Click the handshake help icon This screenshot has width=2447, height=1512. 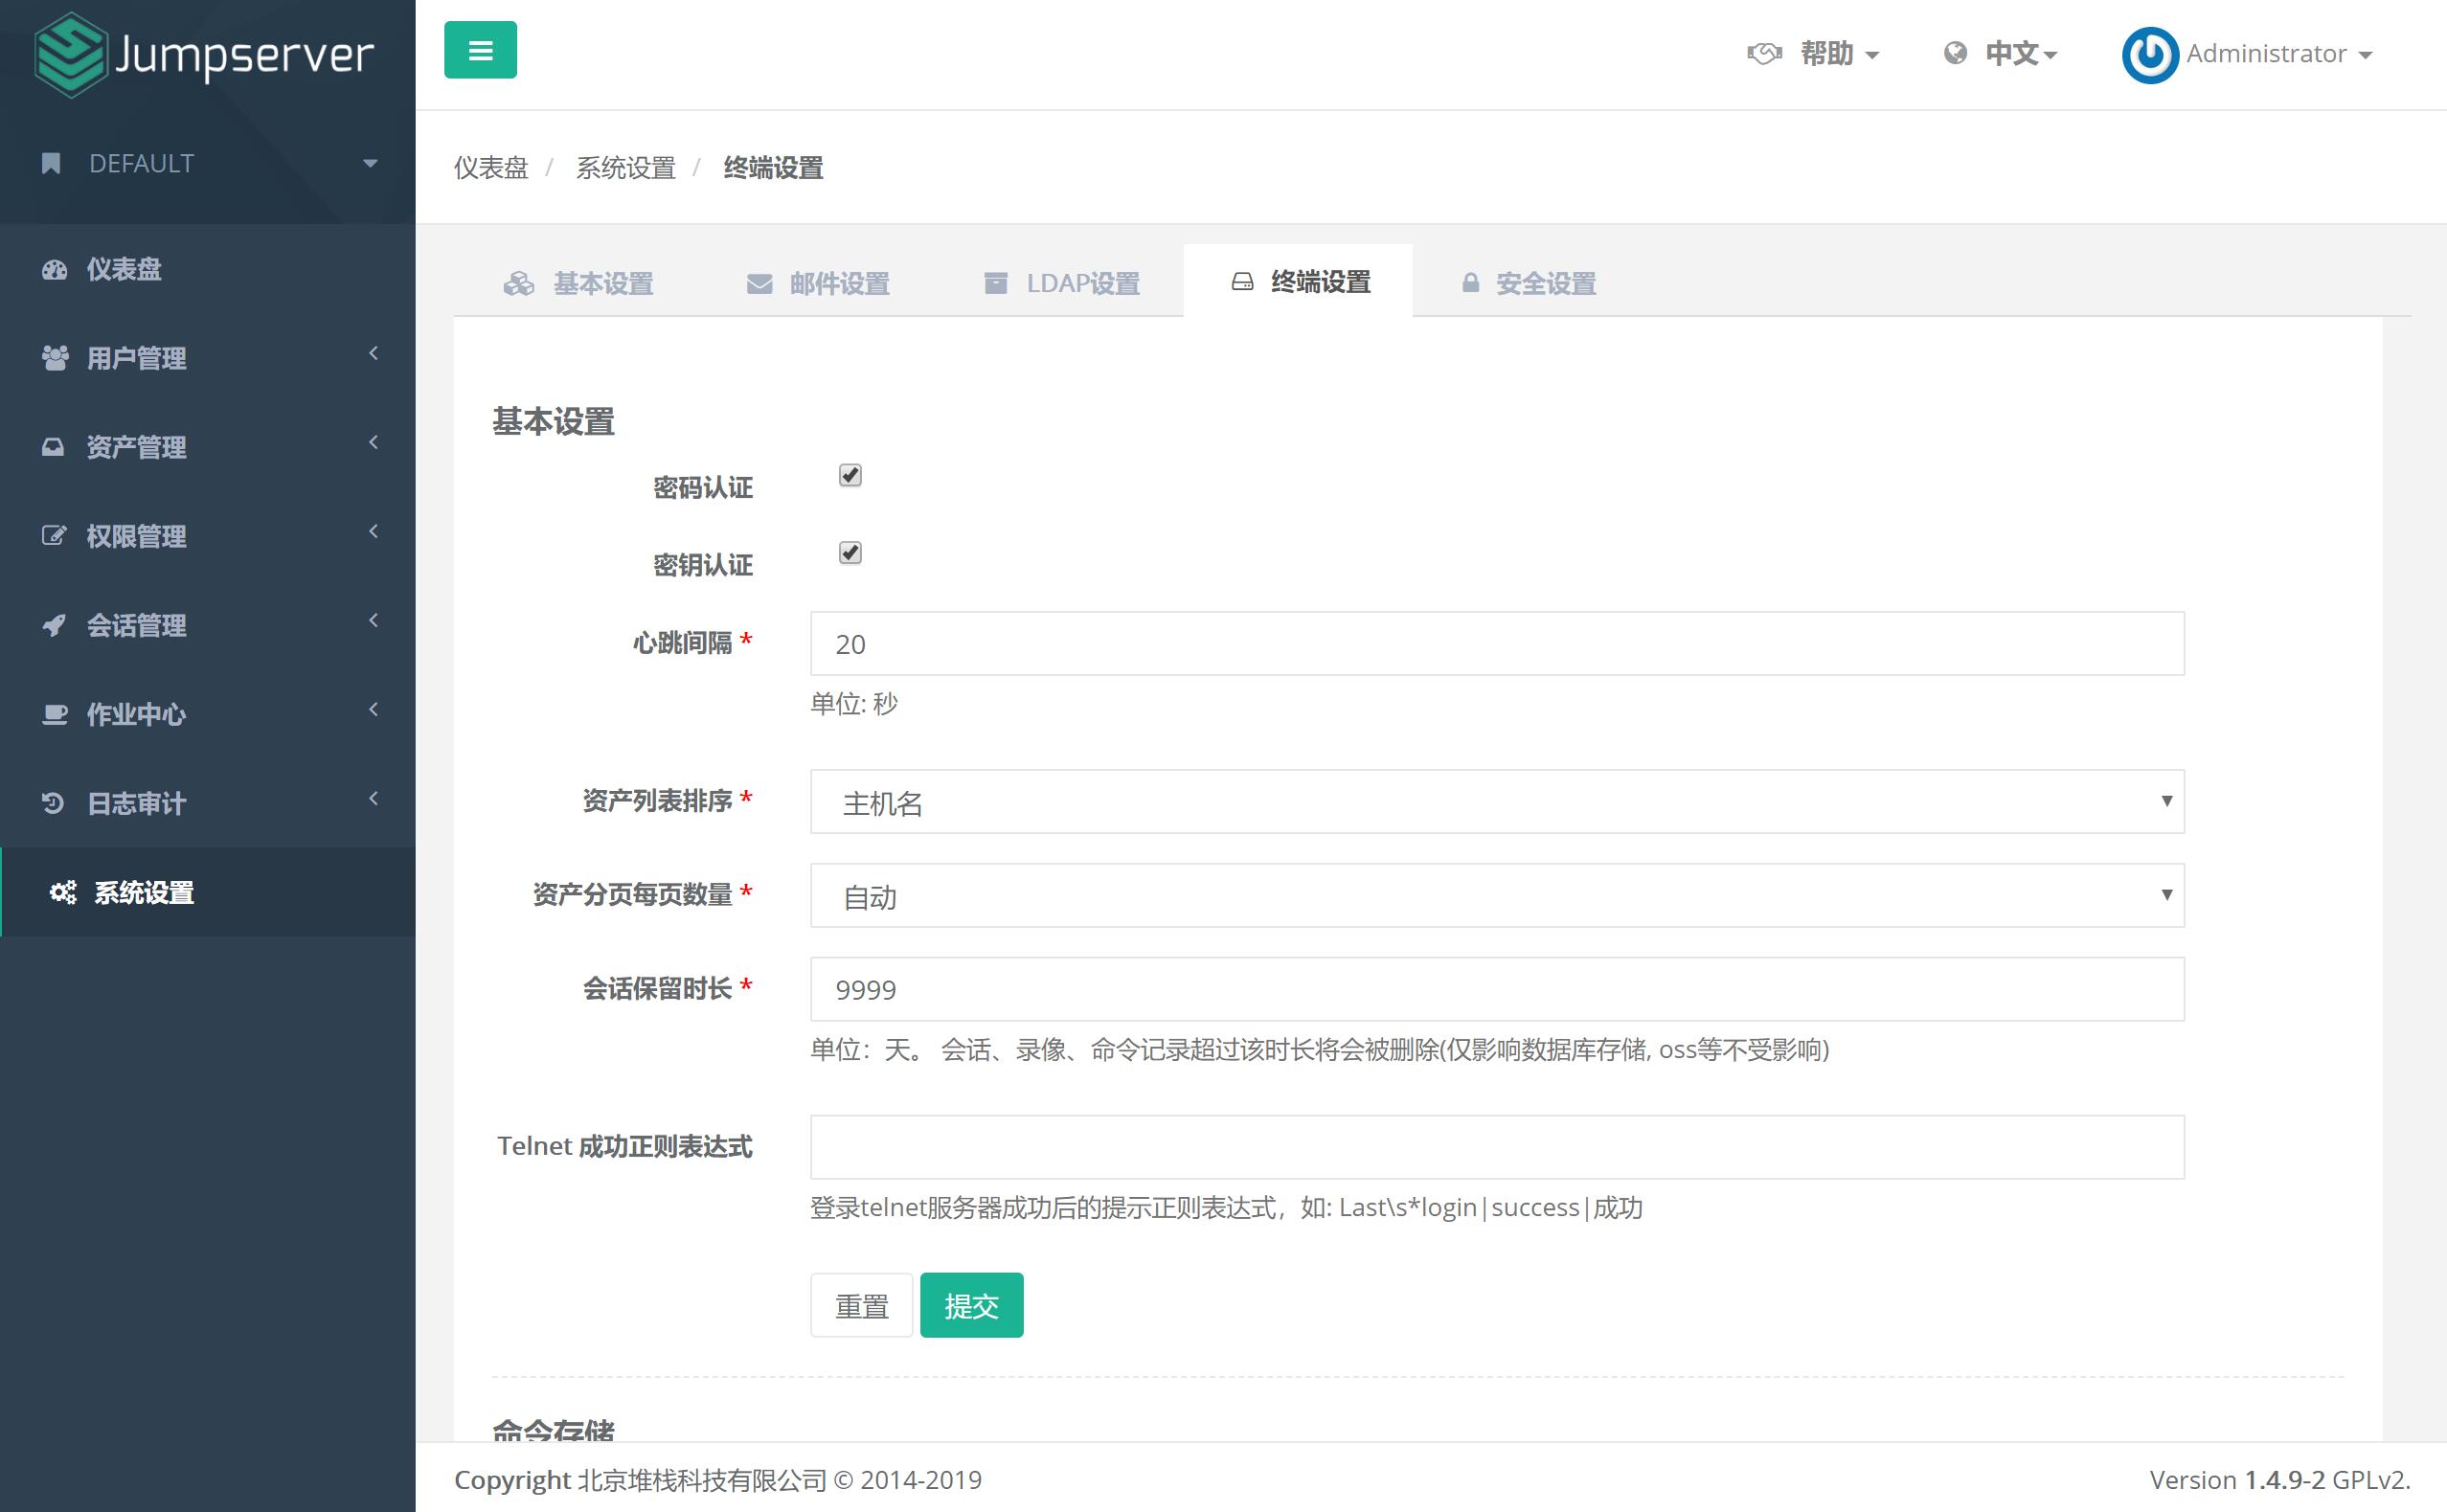click(1764, 54)
